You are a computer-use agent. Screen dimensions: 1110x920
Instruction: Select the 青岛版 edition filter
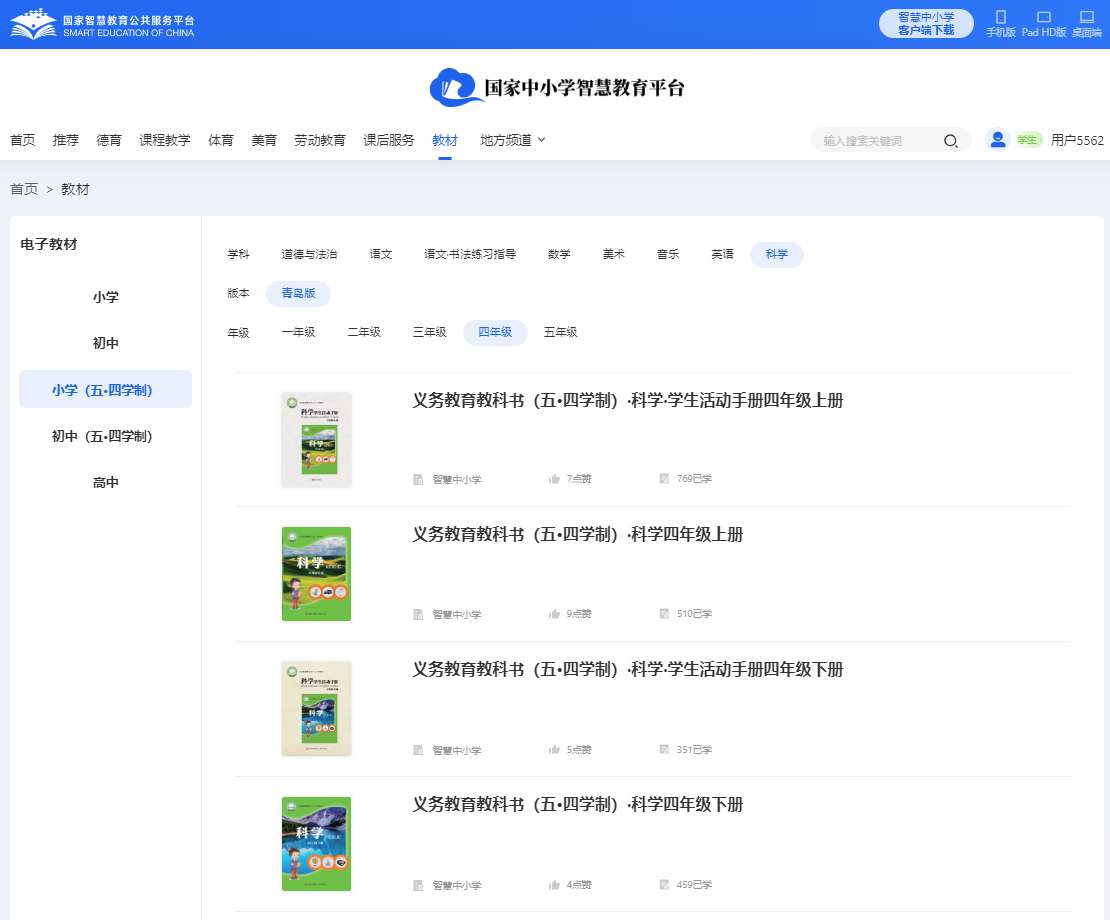pyautogui.click(x=298, y=293)
